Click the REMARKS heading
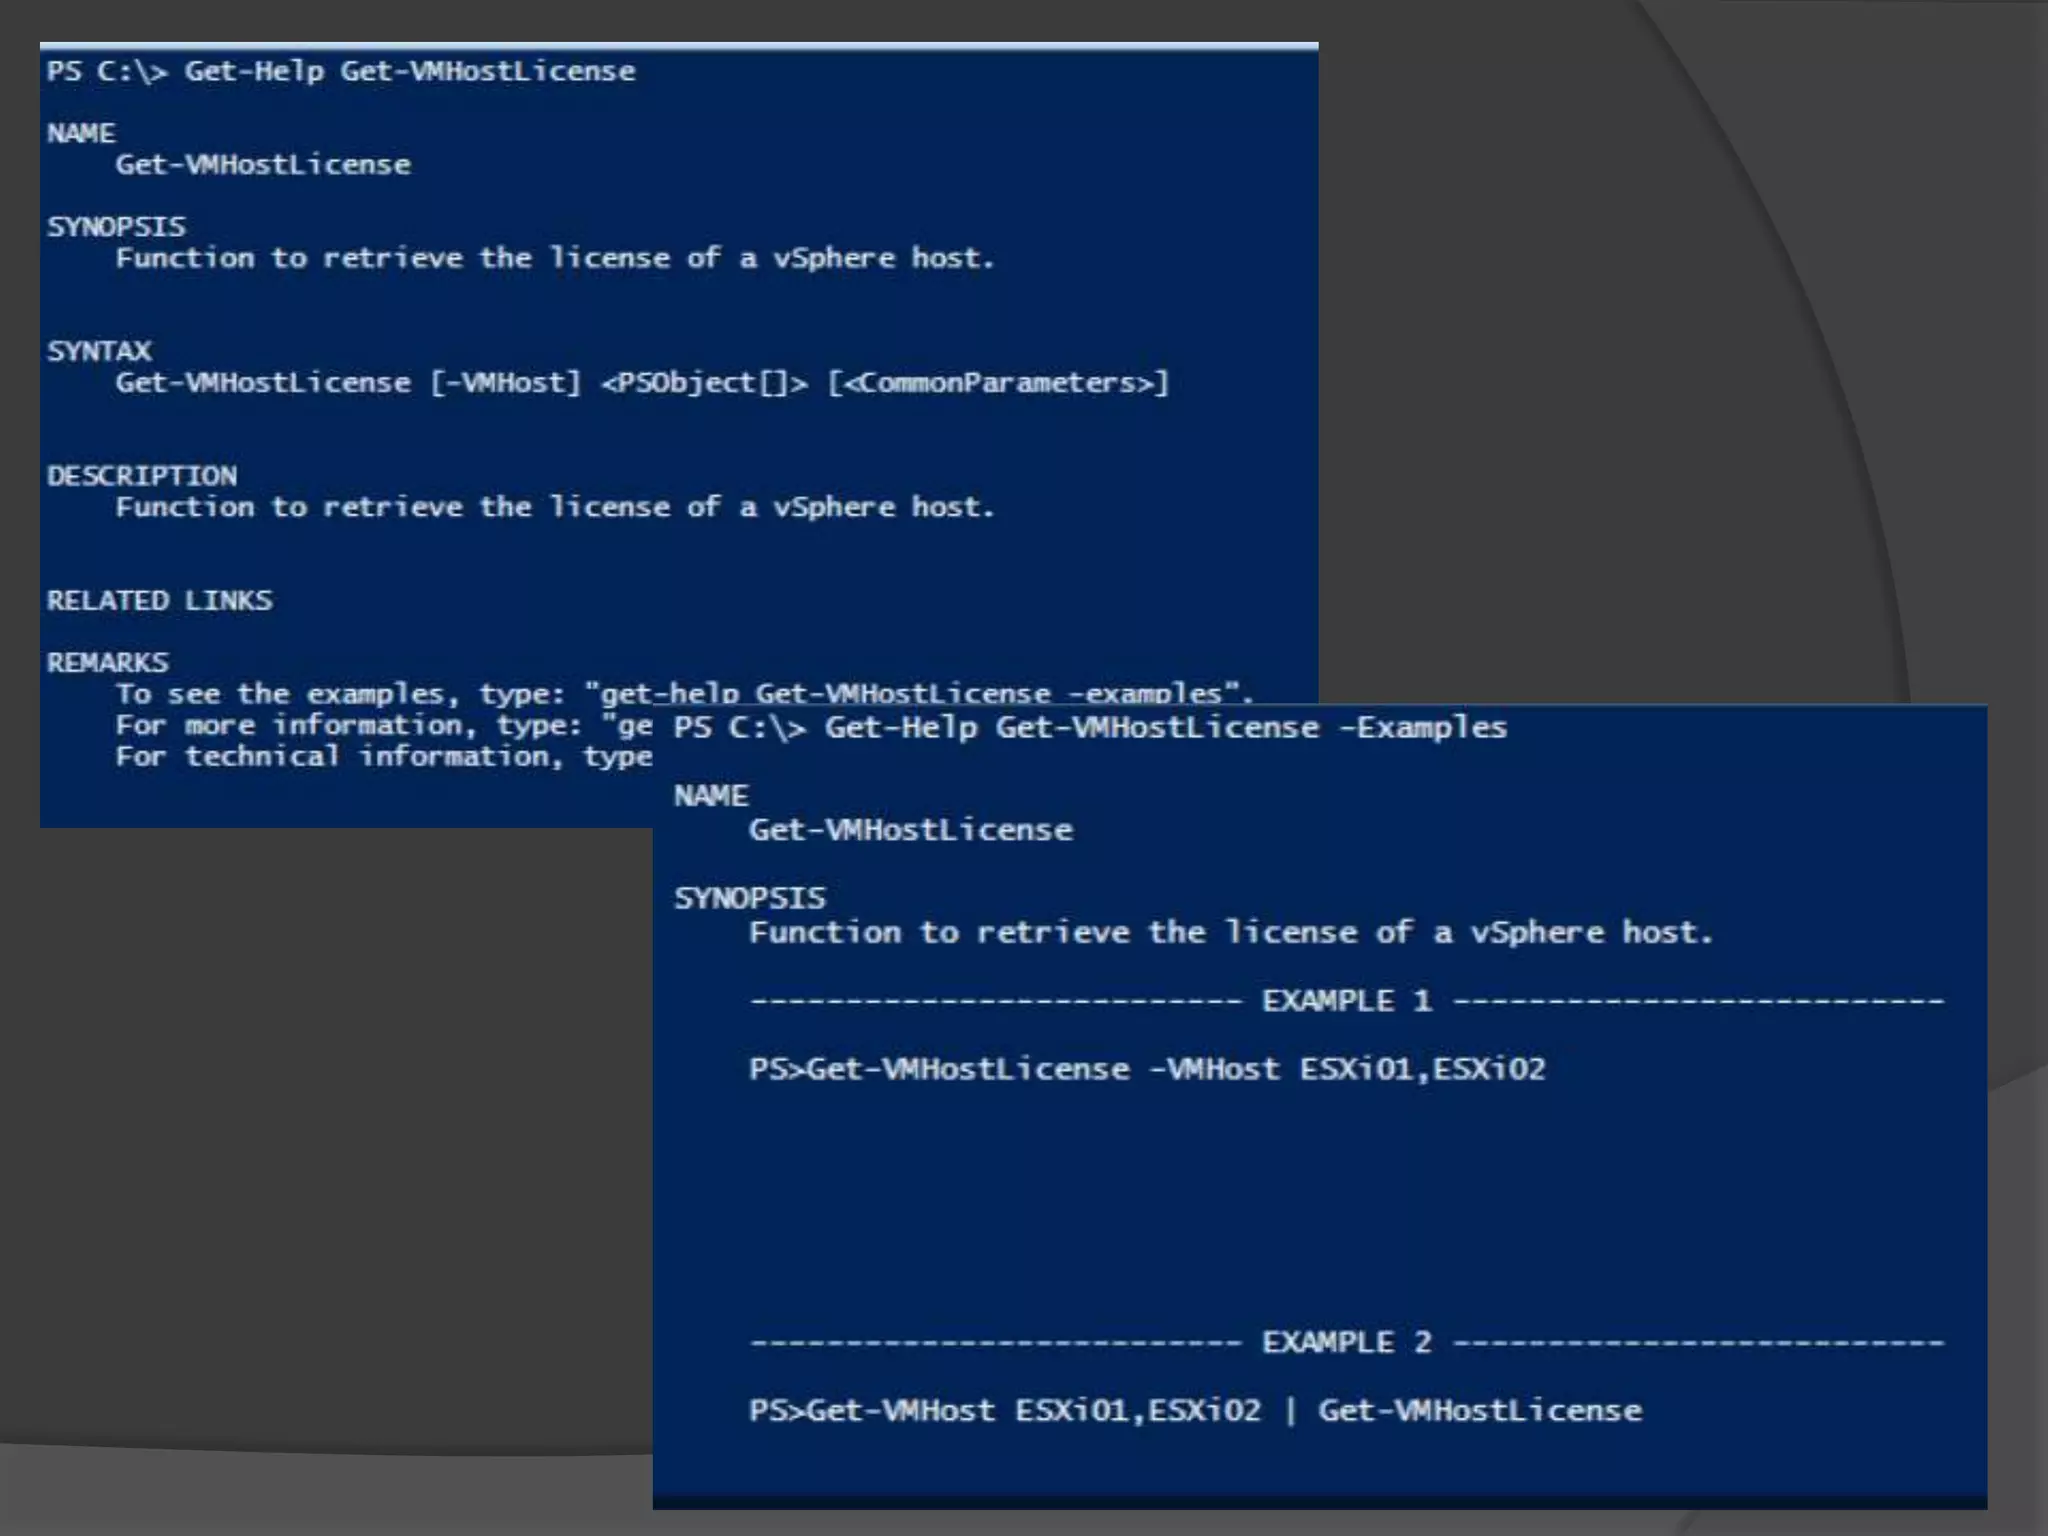 pos(108,663)
